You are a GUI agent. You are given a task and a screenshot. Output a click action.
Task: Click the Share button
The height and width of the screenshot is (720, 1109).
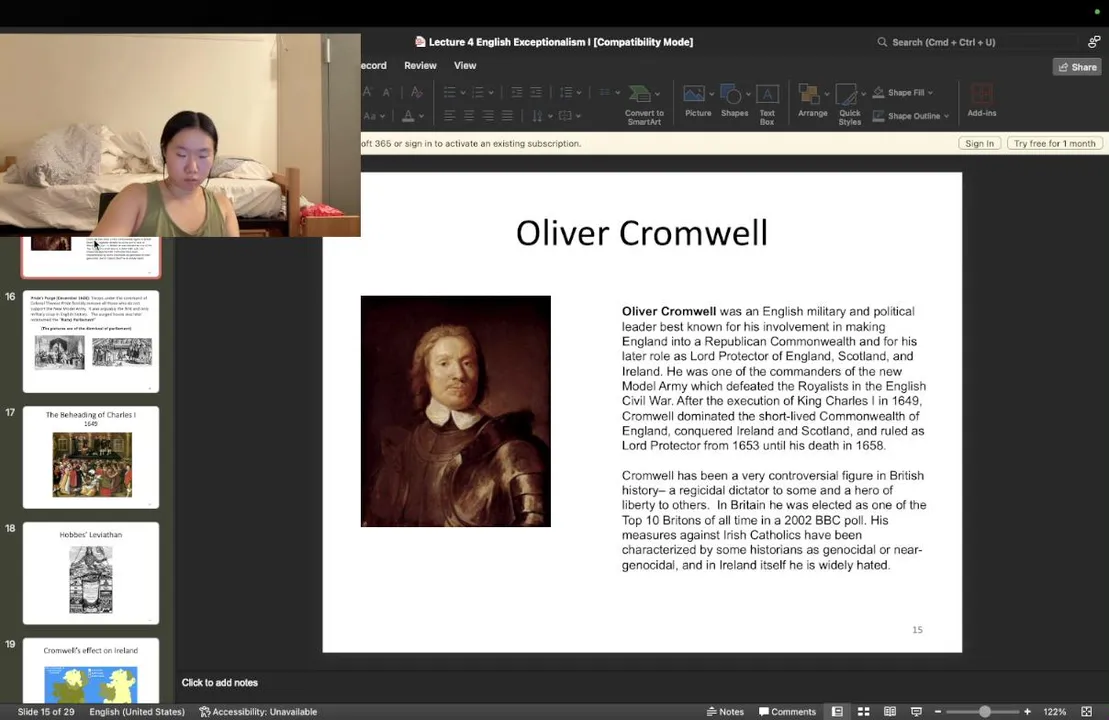click(1077, 66)
